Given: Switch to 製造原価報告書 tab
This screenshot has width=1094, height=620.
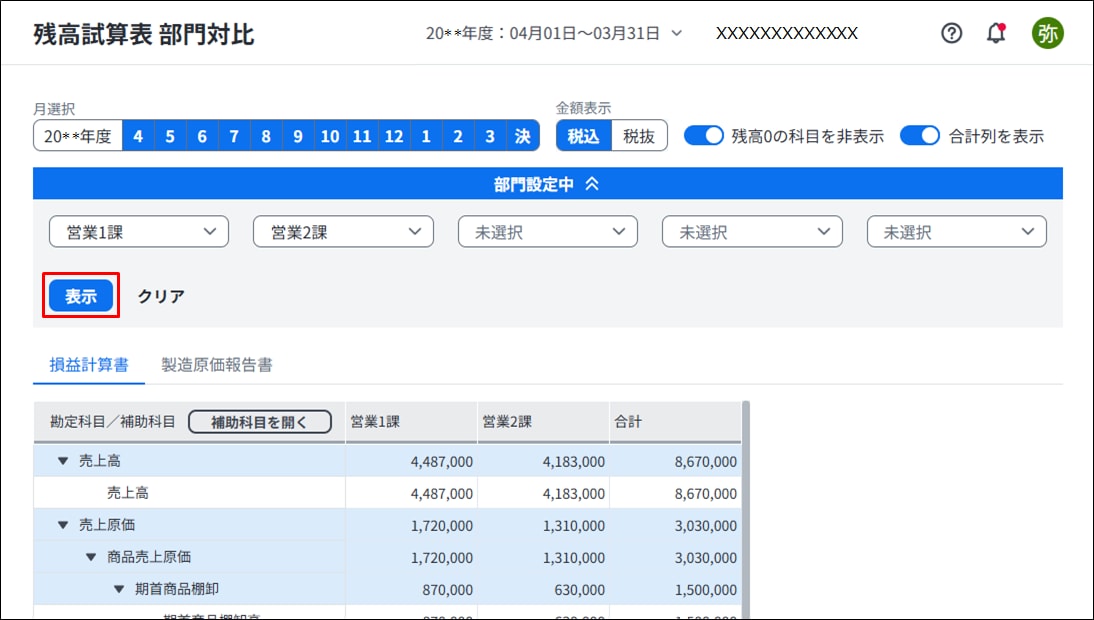Looking at the screenshot, I should [x=217, y=365].
